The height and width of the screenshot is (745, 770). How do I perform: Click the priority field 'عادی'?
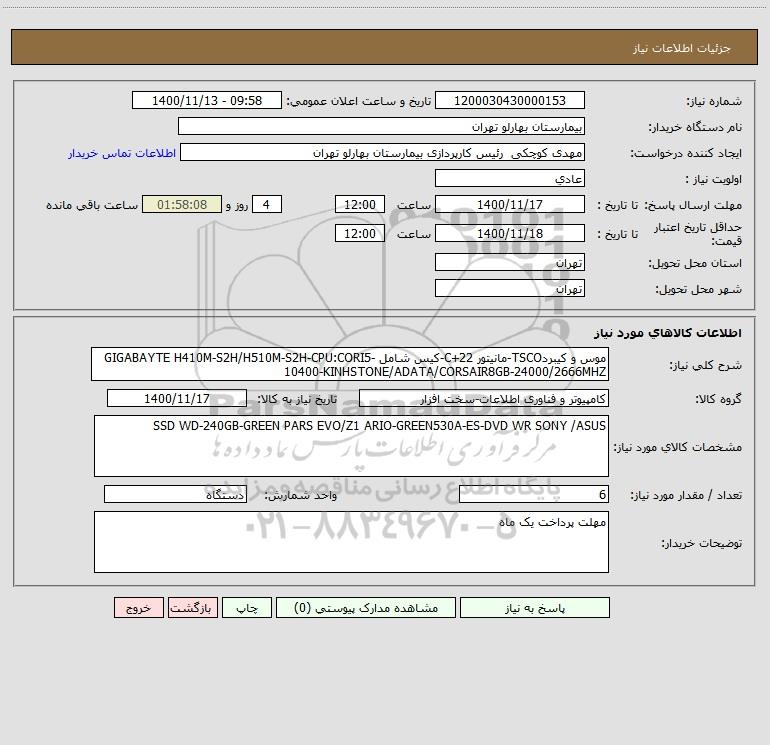[x=510, y=179]
